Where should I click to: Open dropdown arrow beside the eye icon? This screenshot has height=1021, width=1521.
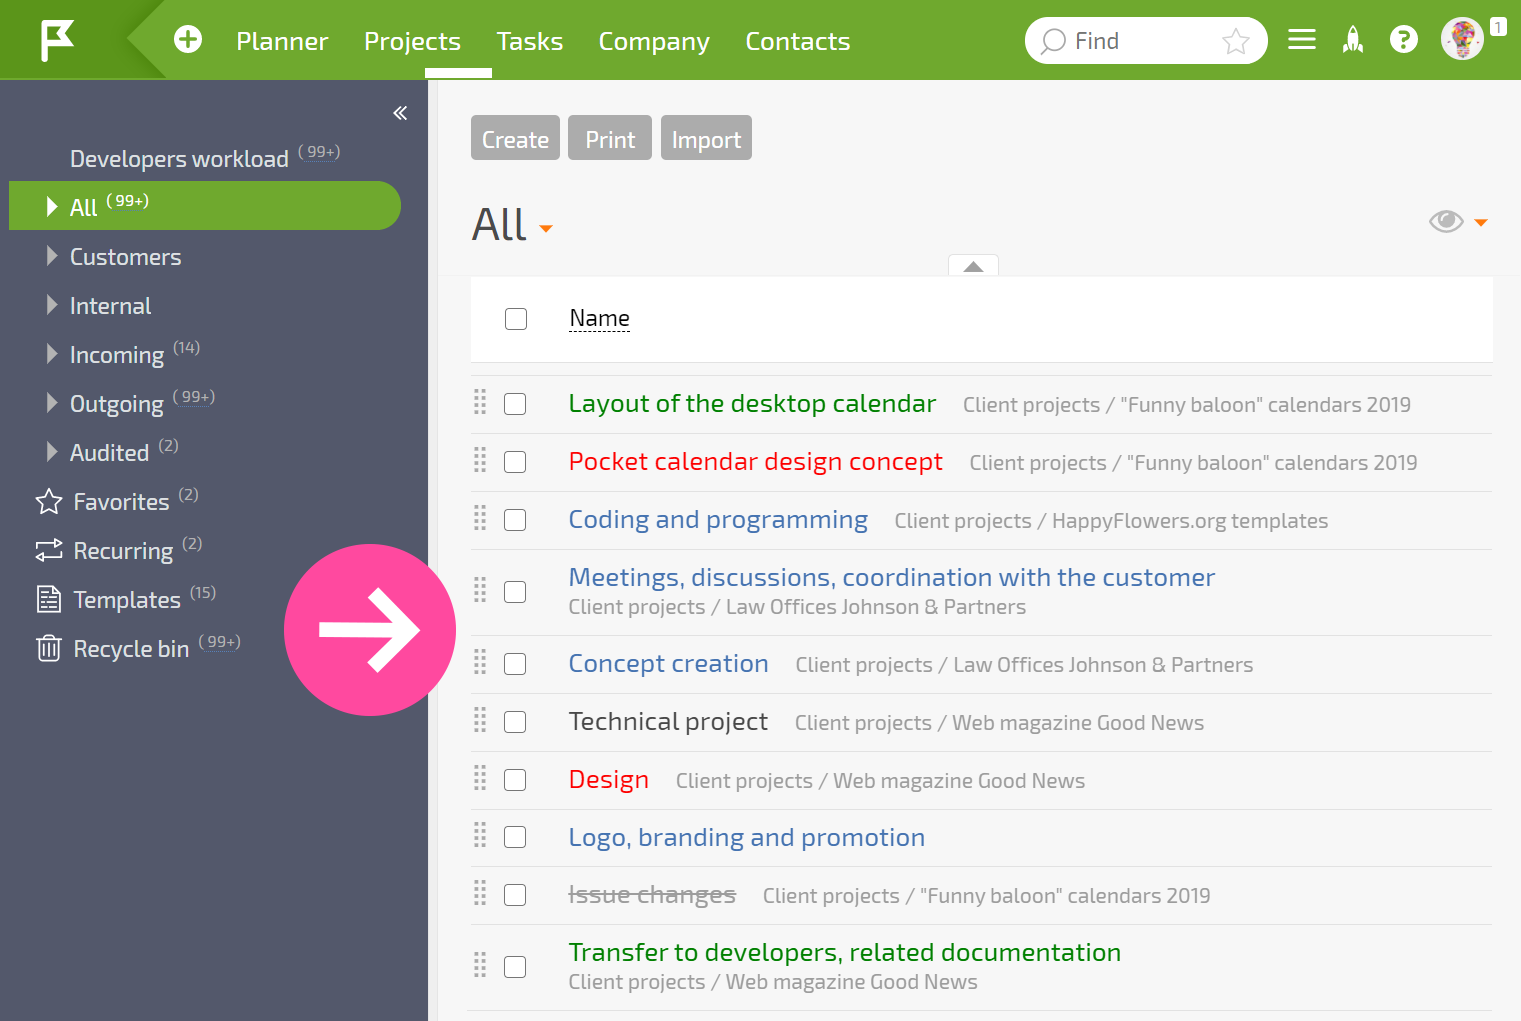(x=1481, y=223)
